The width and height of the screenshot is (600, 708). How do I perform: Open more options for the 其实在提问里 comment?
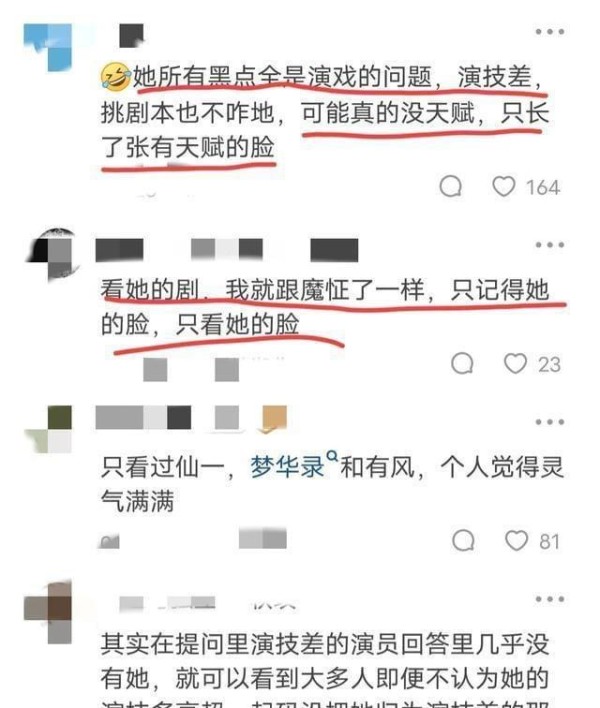(x=549, y=599)
